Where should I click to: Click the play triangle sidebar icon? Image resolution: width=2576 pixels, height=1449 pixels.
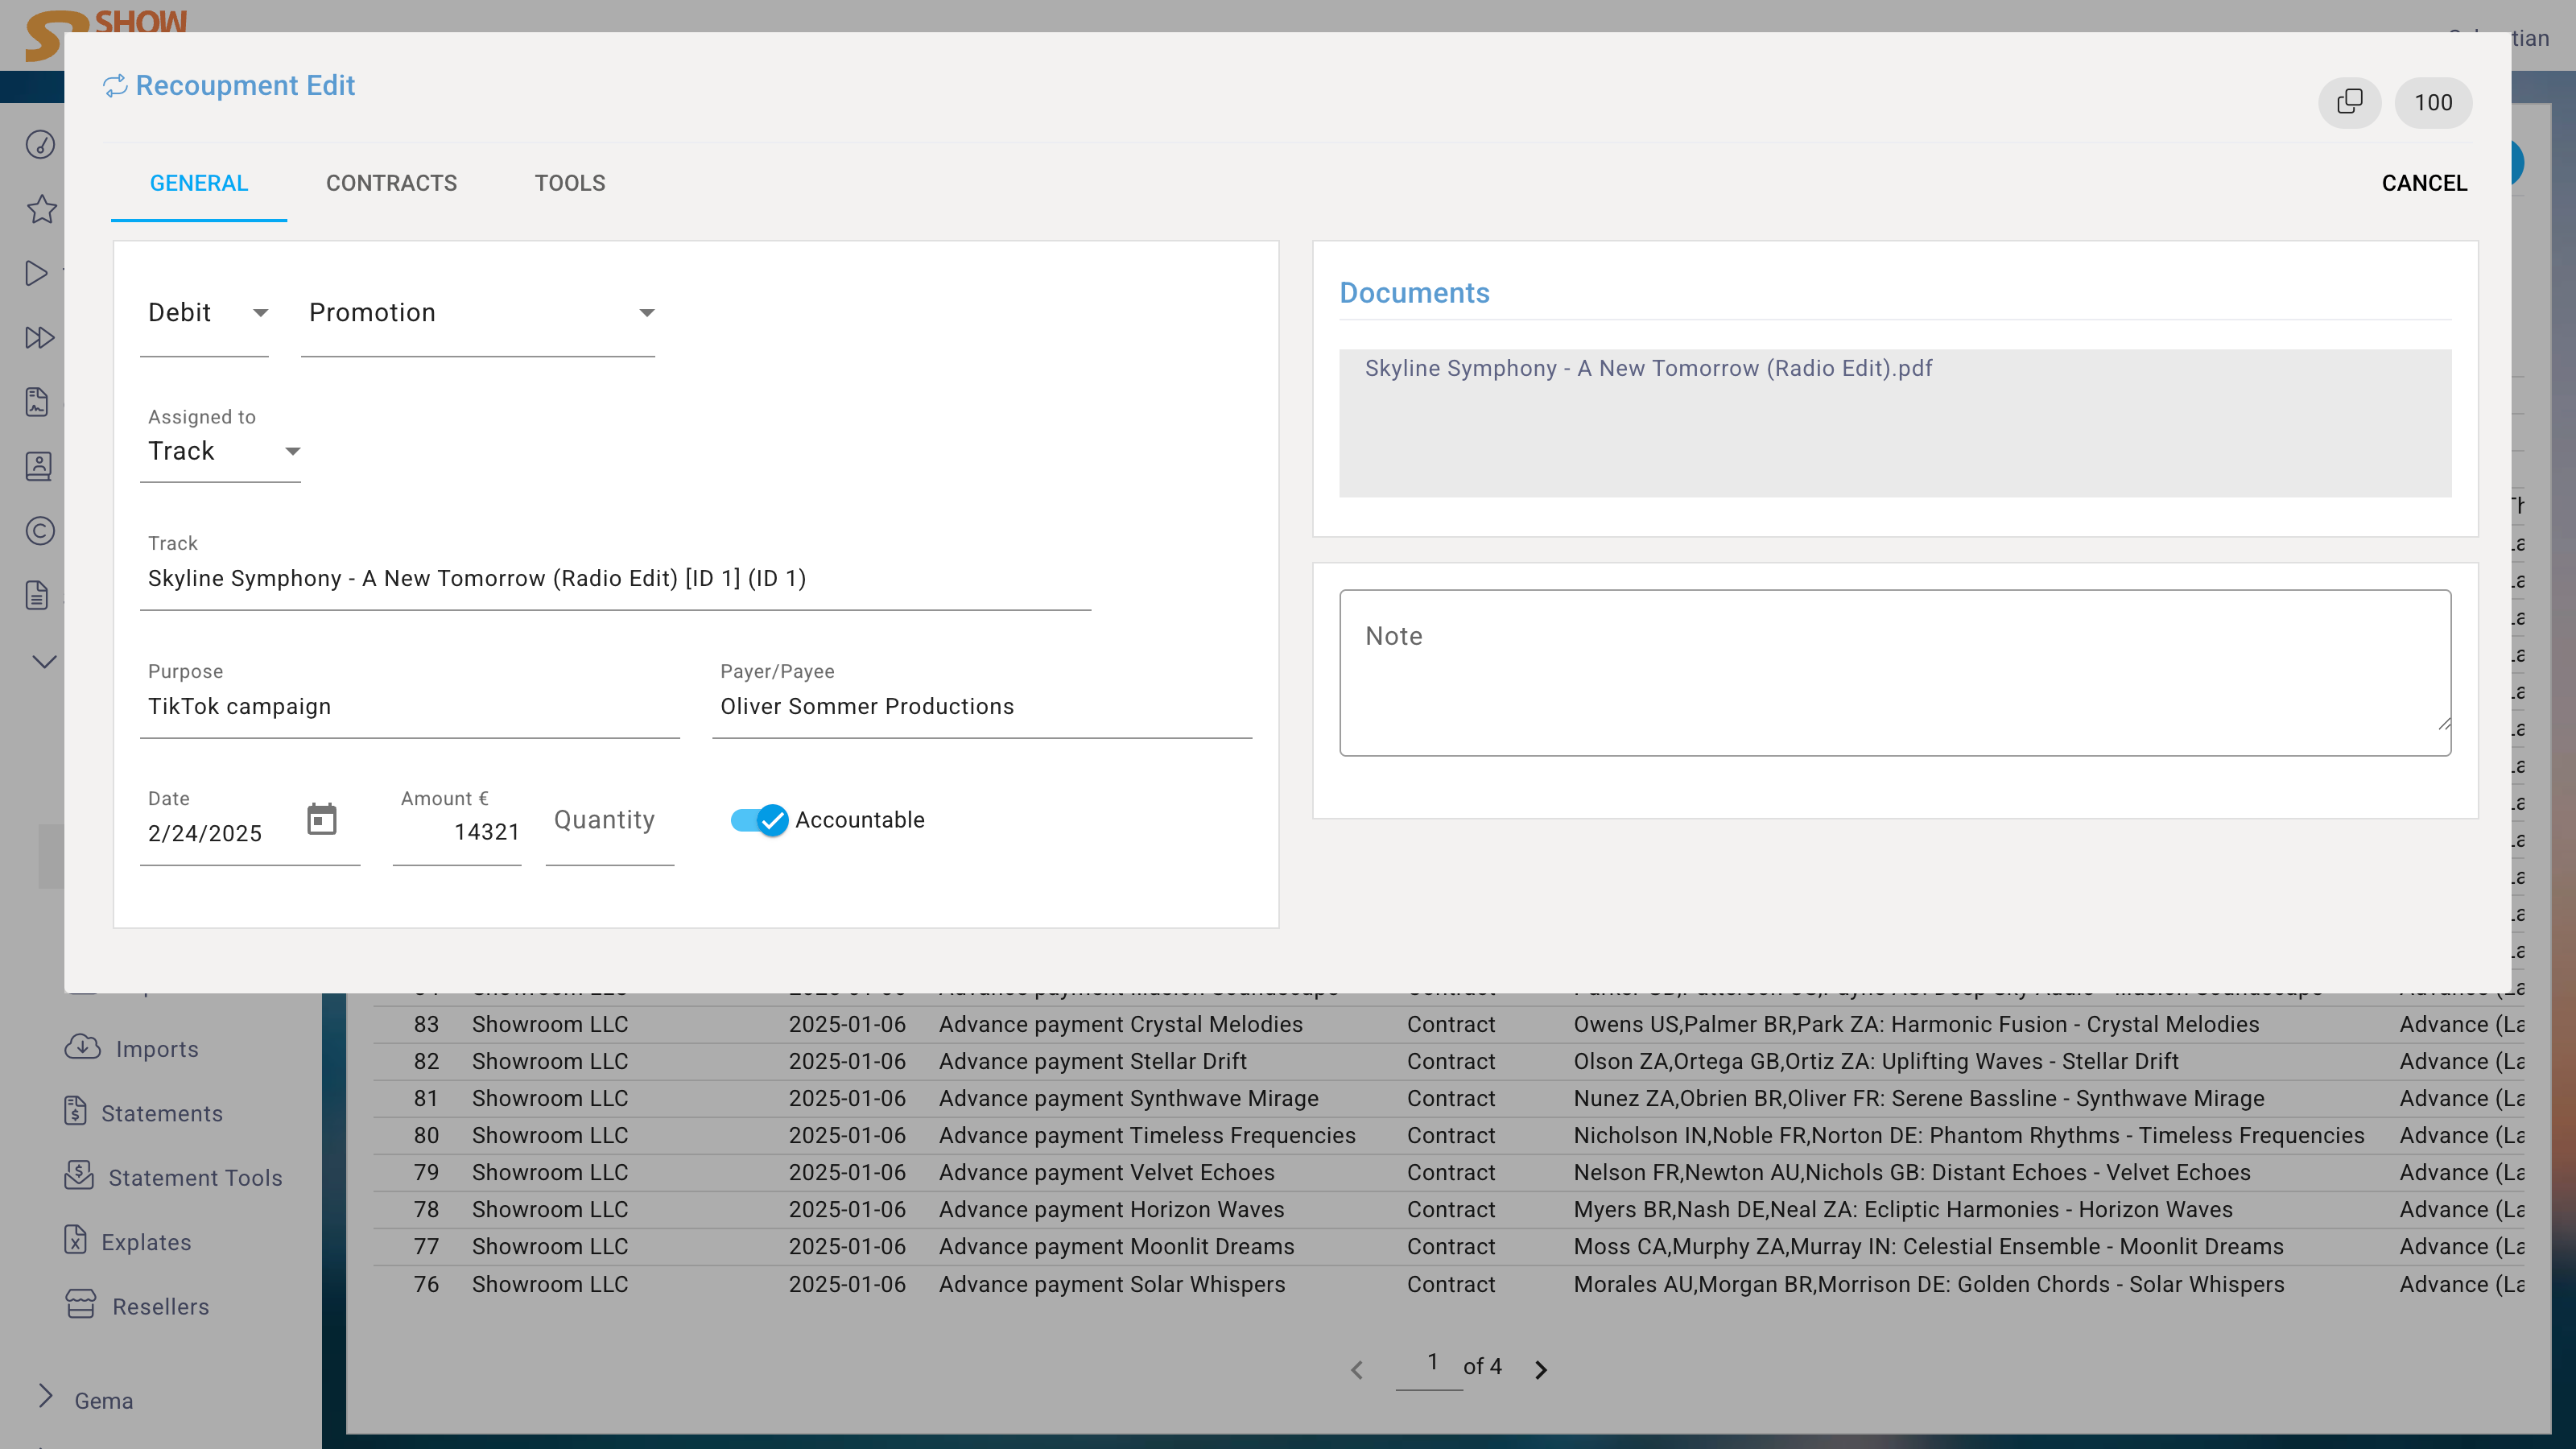(37, 273)
